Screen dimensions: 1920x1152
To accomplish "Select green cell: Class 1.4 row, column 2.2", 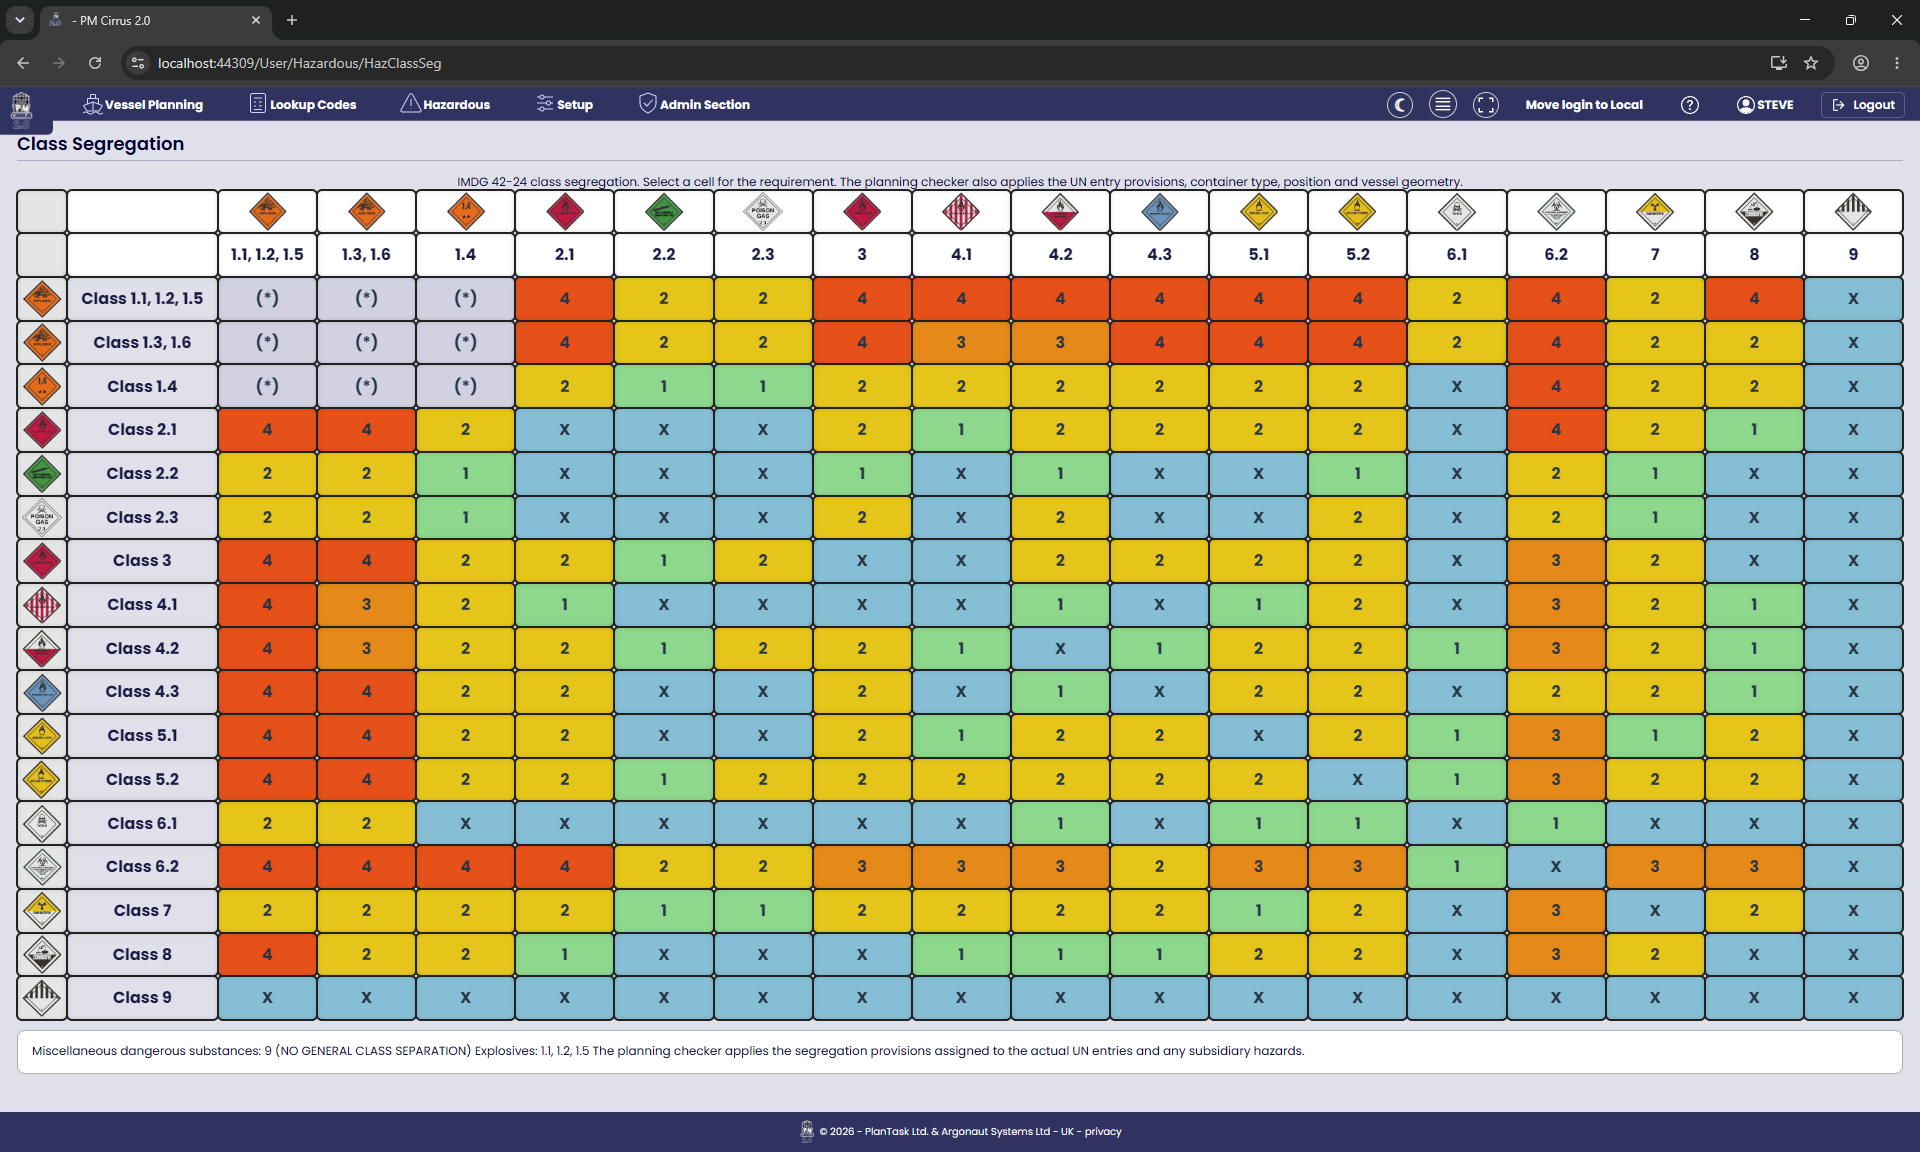I will click(x=664, y=386).
